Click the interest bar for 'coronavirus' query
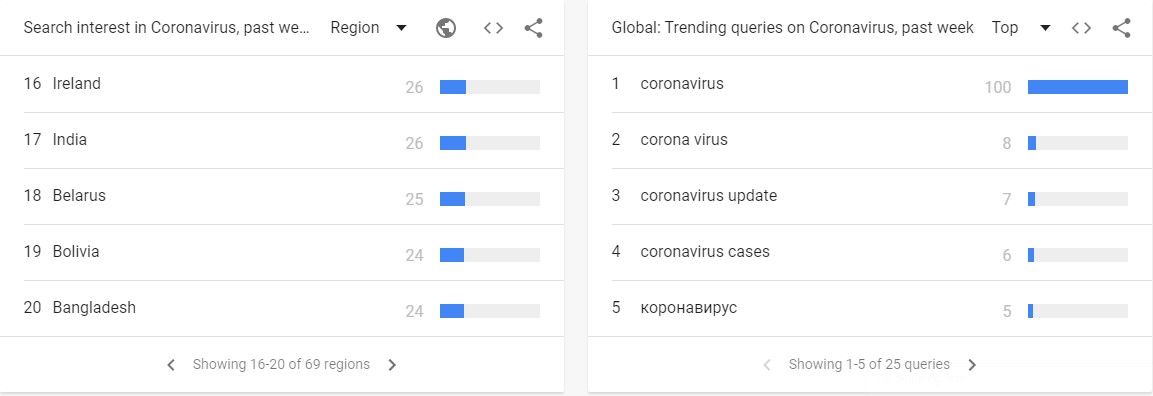Image resolution: width=1153 pixels, height=396 pixels. 1077,87
